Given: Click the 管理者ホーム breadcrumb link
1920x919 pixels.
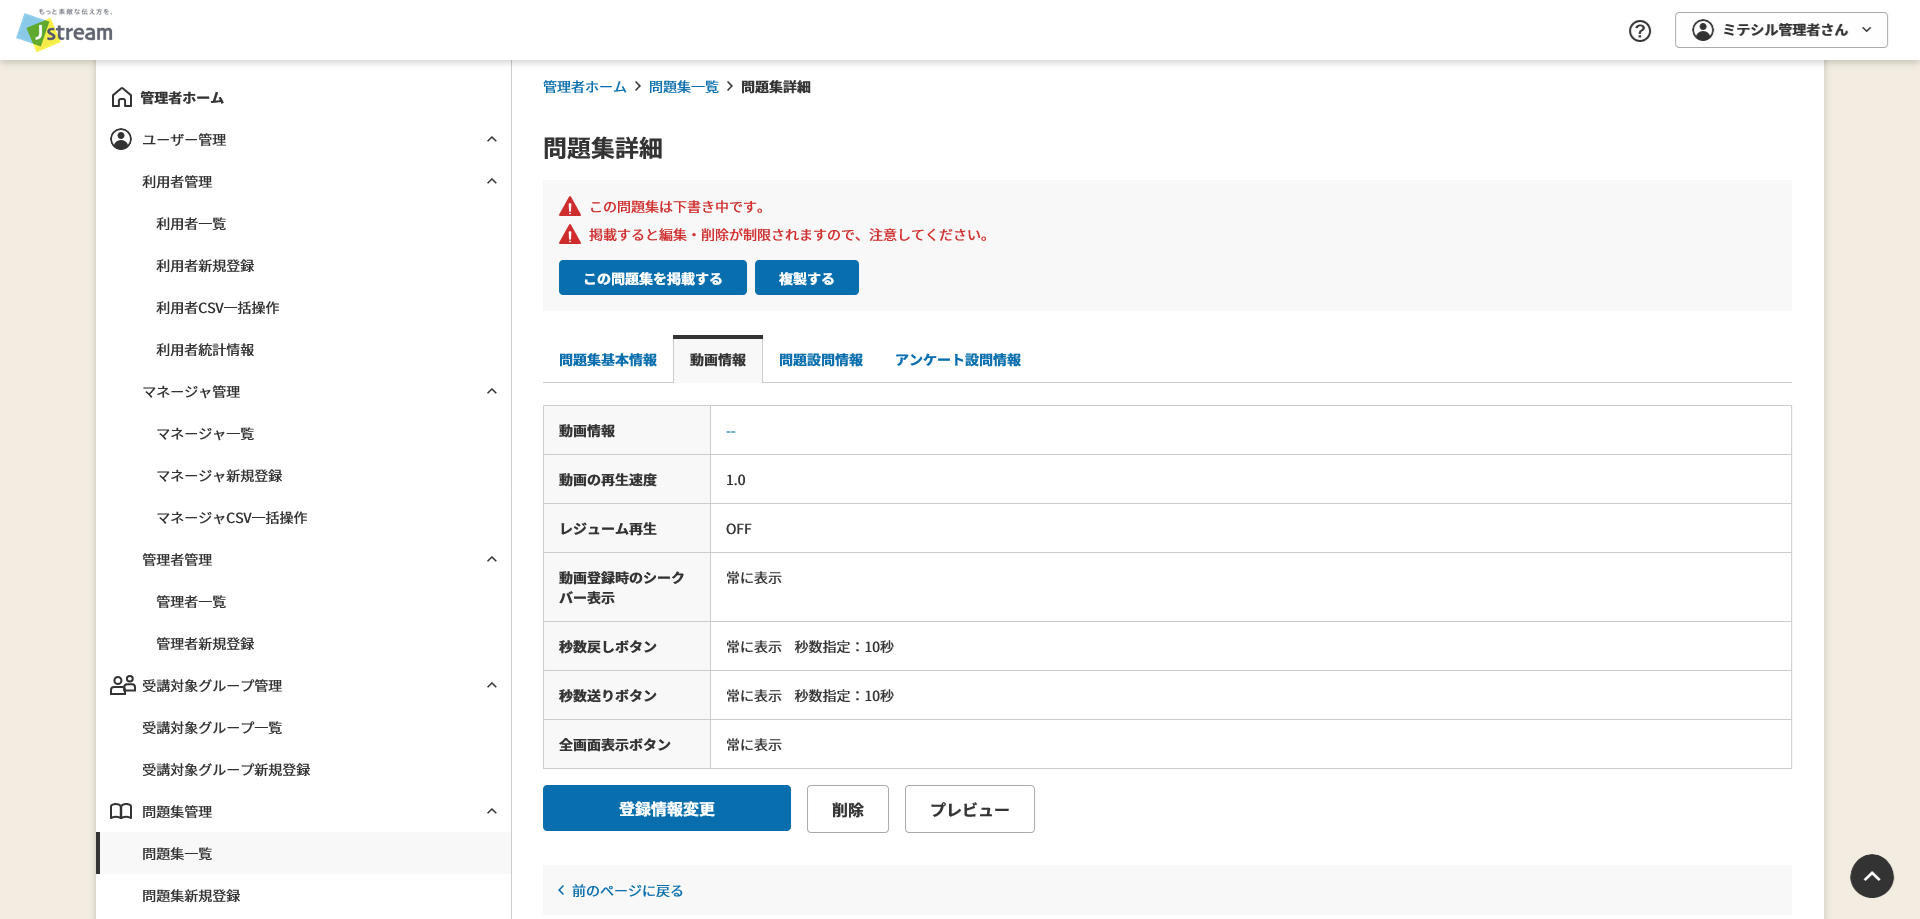Looking at the screenshot, I should (584, 87).
